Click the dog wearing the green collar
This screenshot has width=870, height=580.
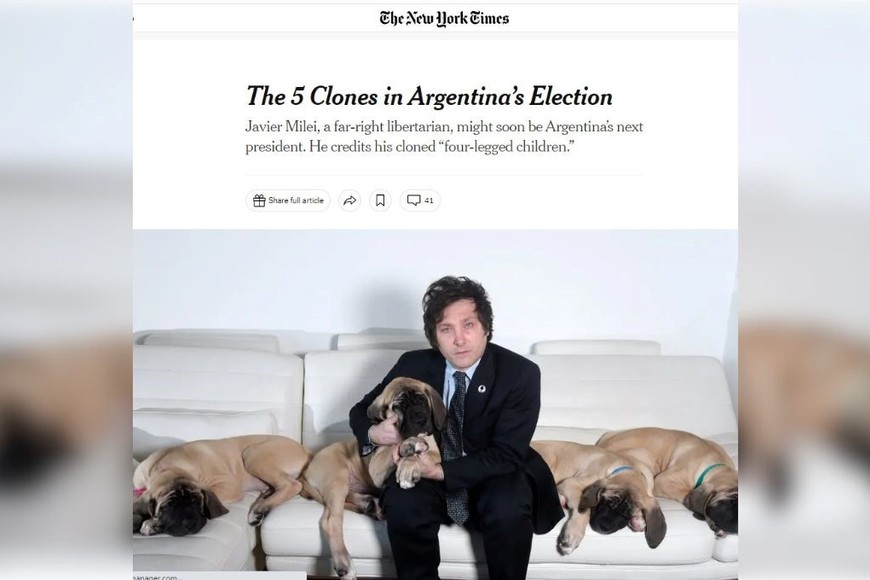point(674,475)
